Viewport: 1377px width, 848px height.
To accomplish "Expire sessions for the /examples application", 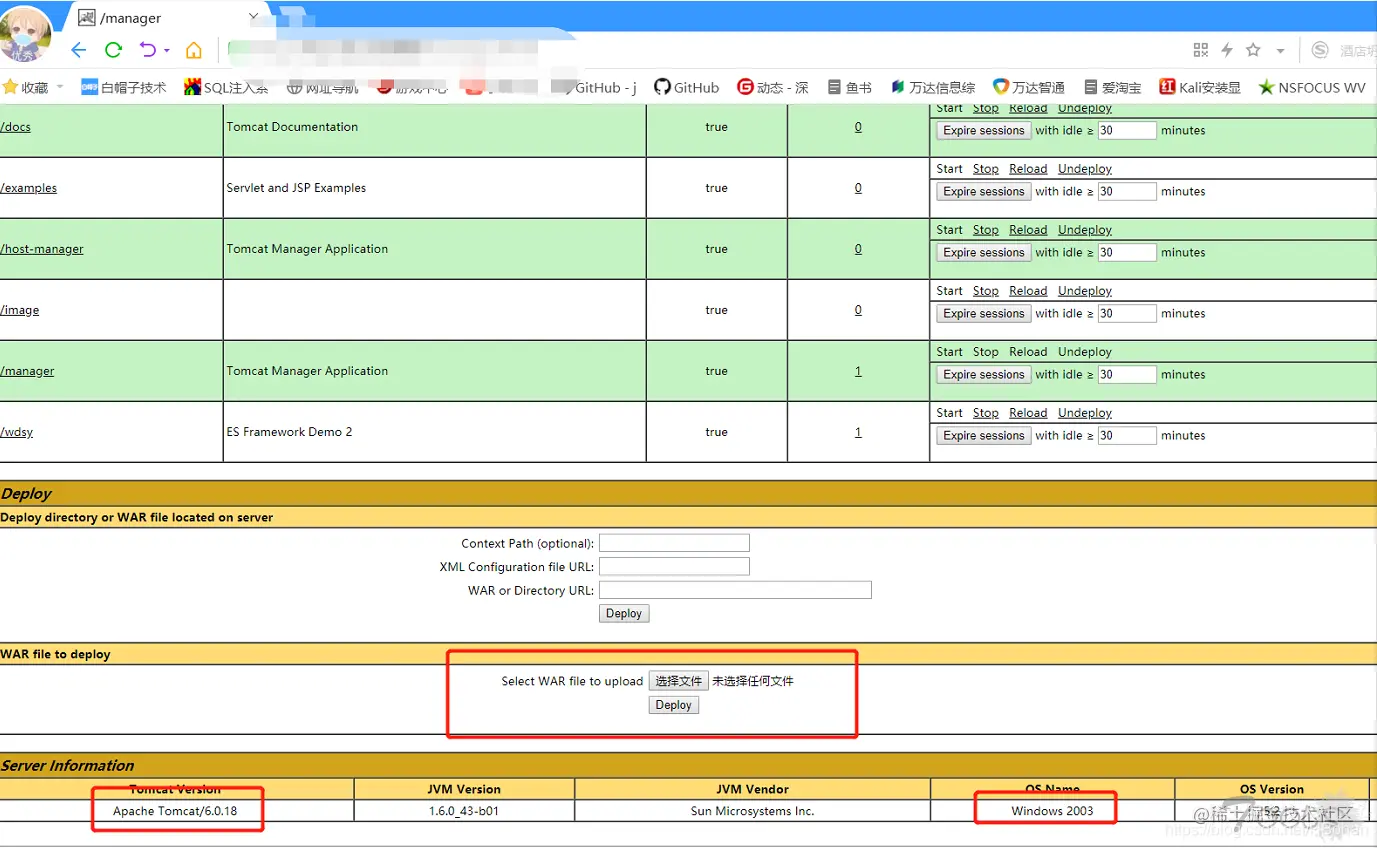I will 984,192.
